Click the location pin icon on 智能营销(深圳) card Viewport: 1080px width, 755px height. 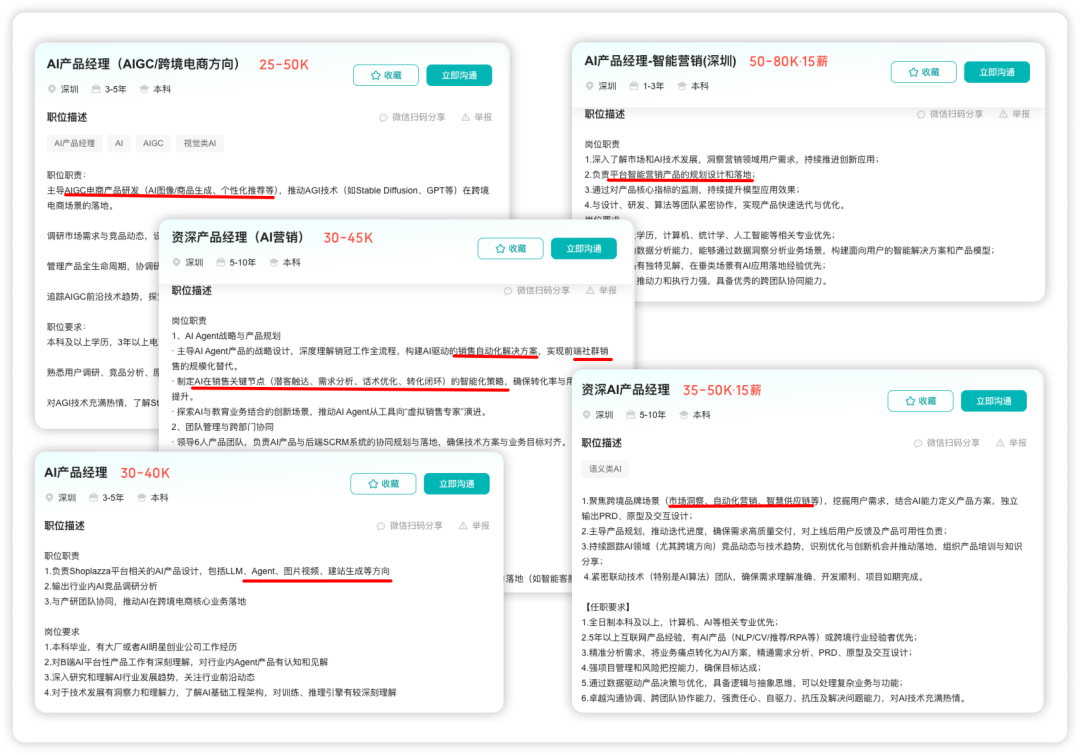tap(590, 86)
